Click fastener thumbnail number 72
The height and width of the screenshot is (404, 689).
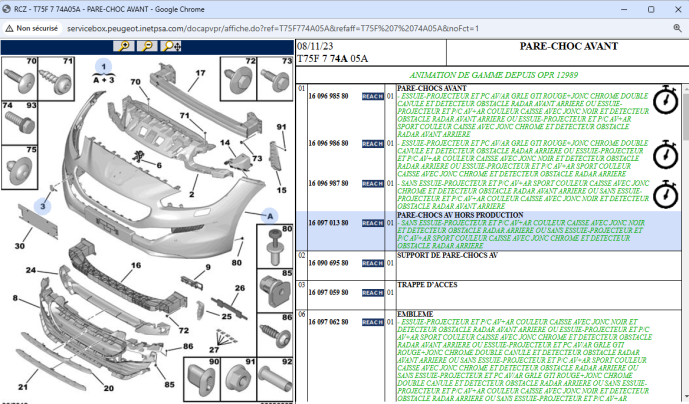[x=238, y=78]
